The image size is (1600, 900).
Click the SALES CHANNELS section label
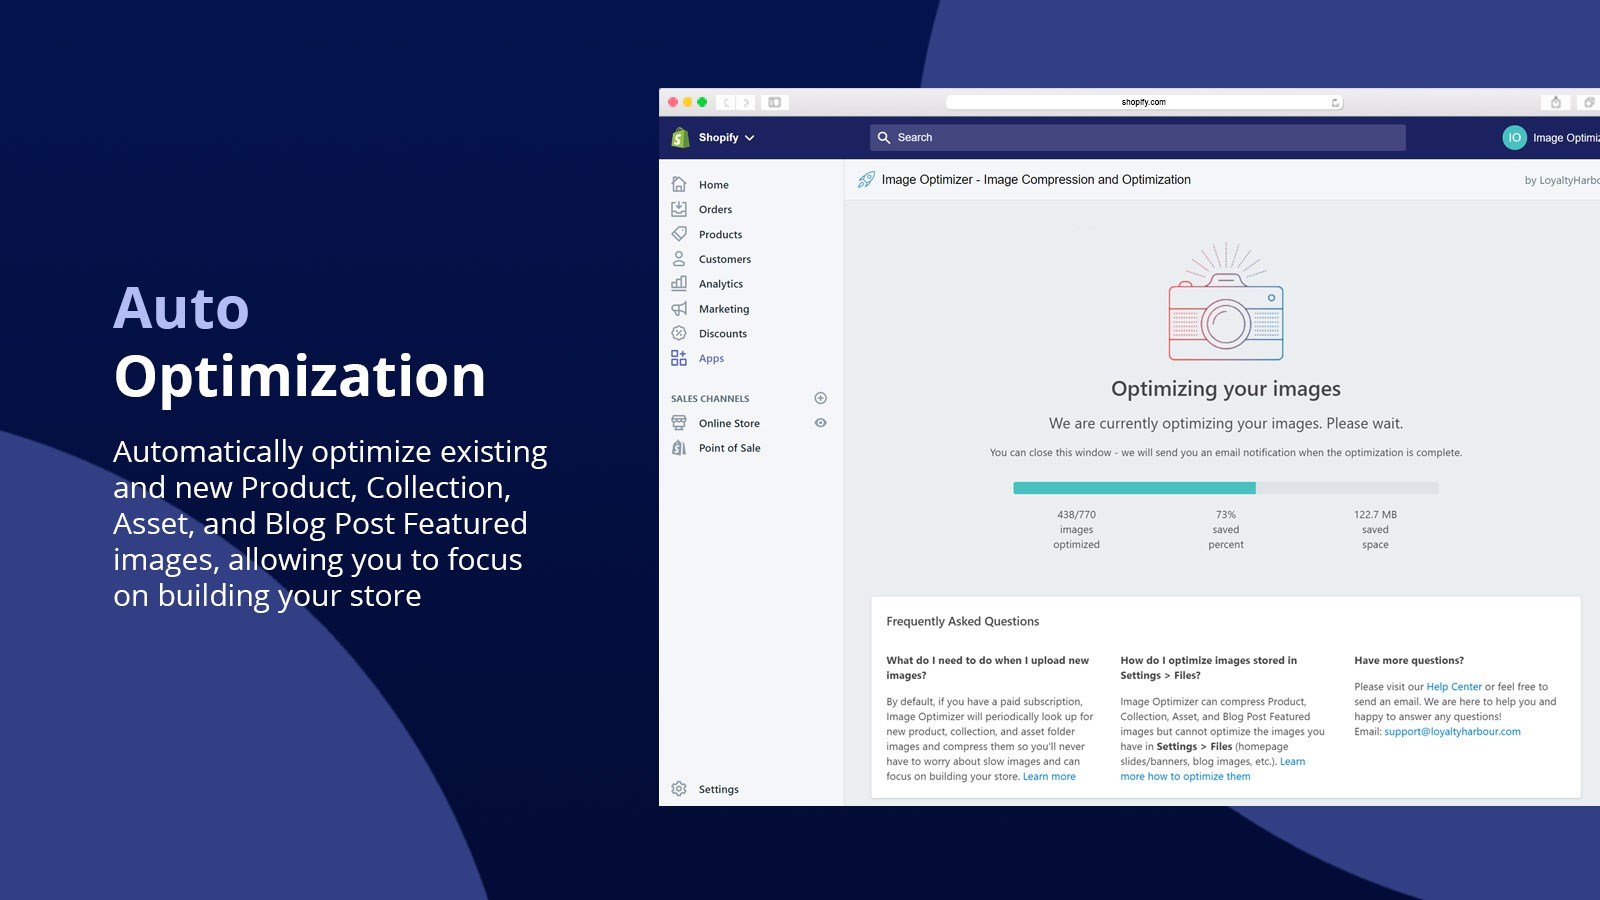coord(710,399)
